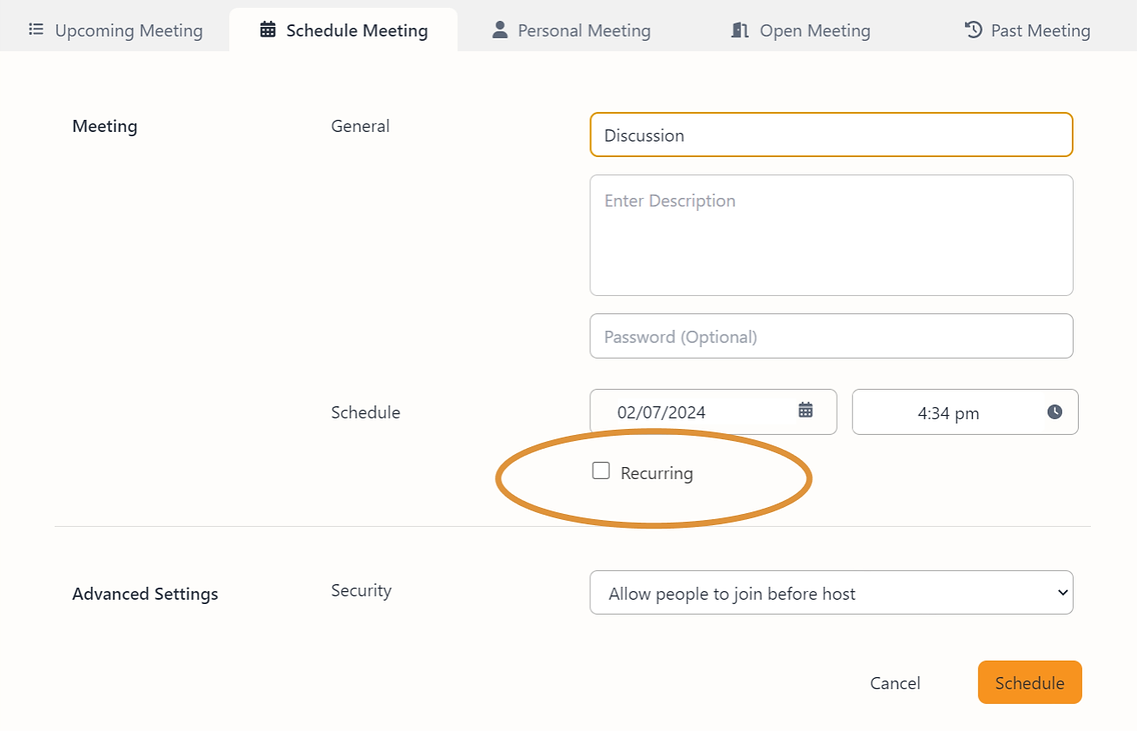Click into the Enter Description text area

pos(831,235)
